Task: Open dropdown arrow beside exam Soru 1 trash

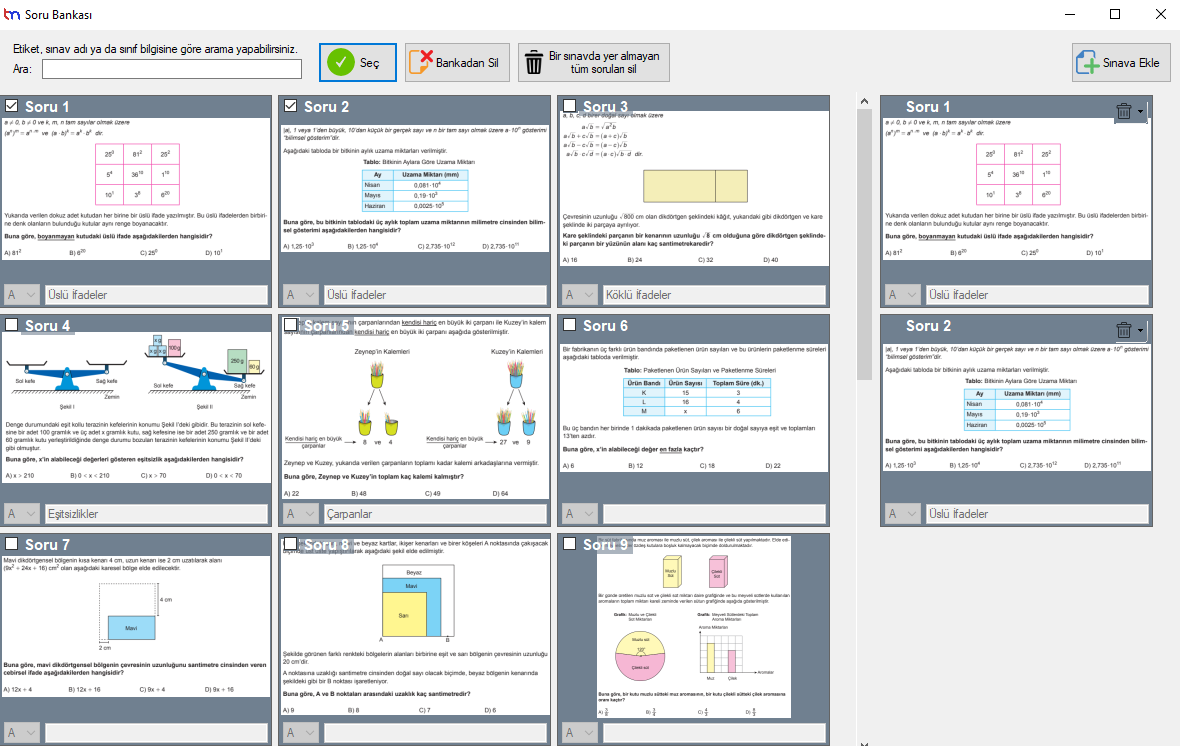Action: click(1141, 111)
